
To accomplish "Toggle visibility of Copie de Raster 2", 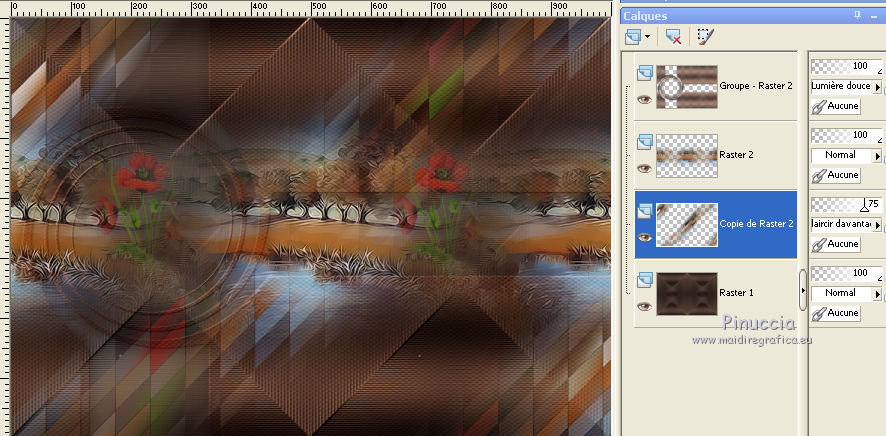I will coord(644,237).
